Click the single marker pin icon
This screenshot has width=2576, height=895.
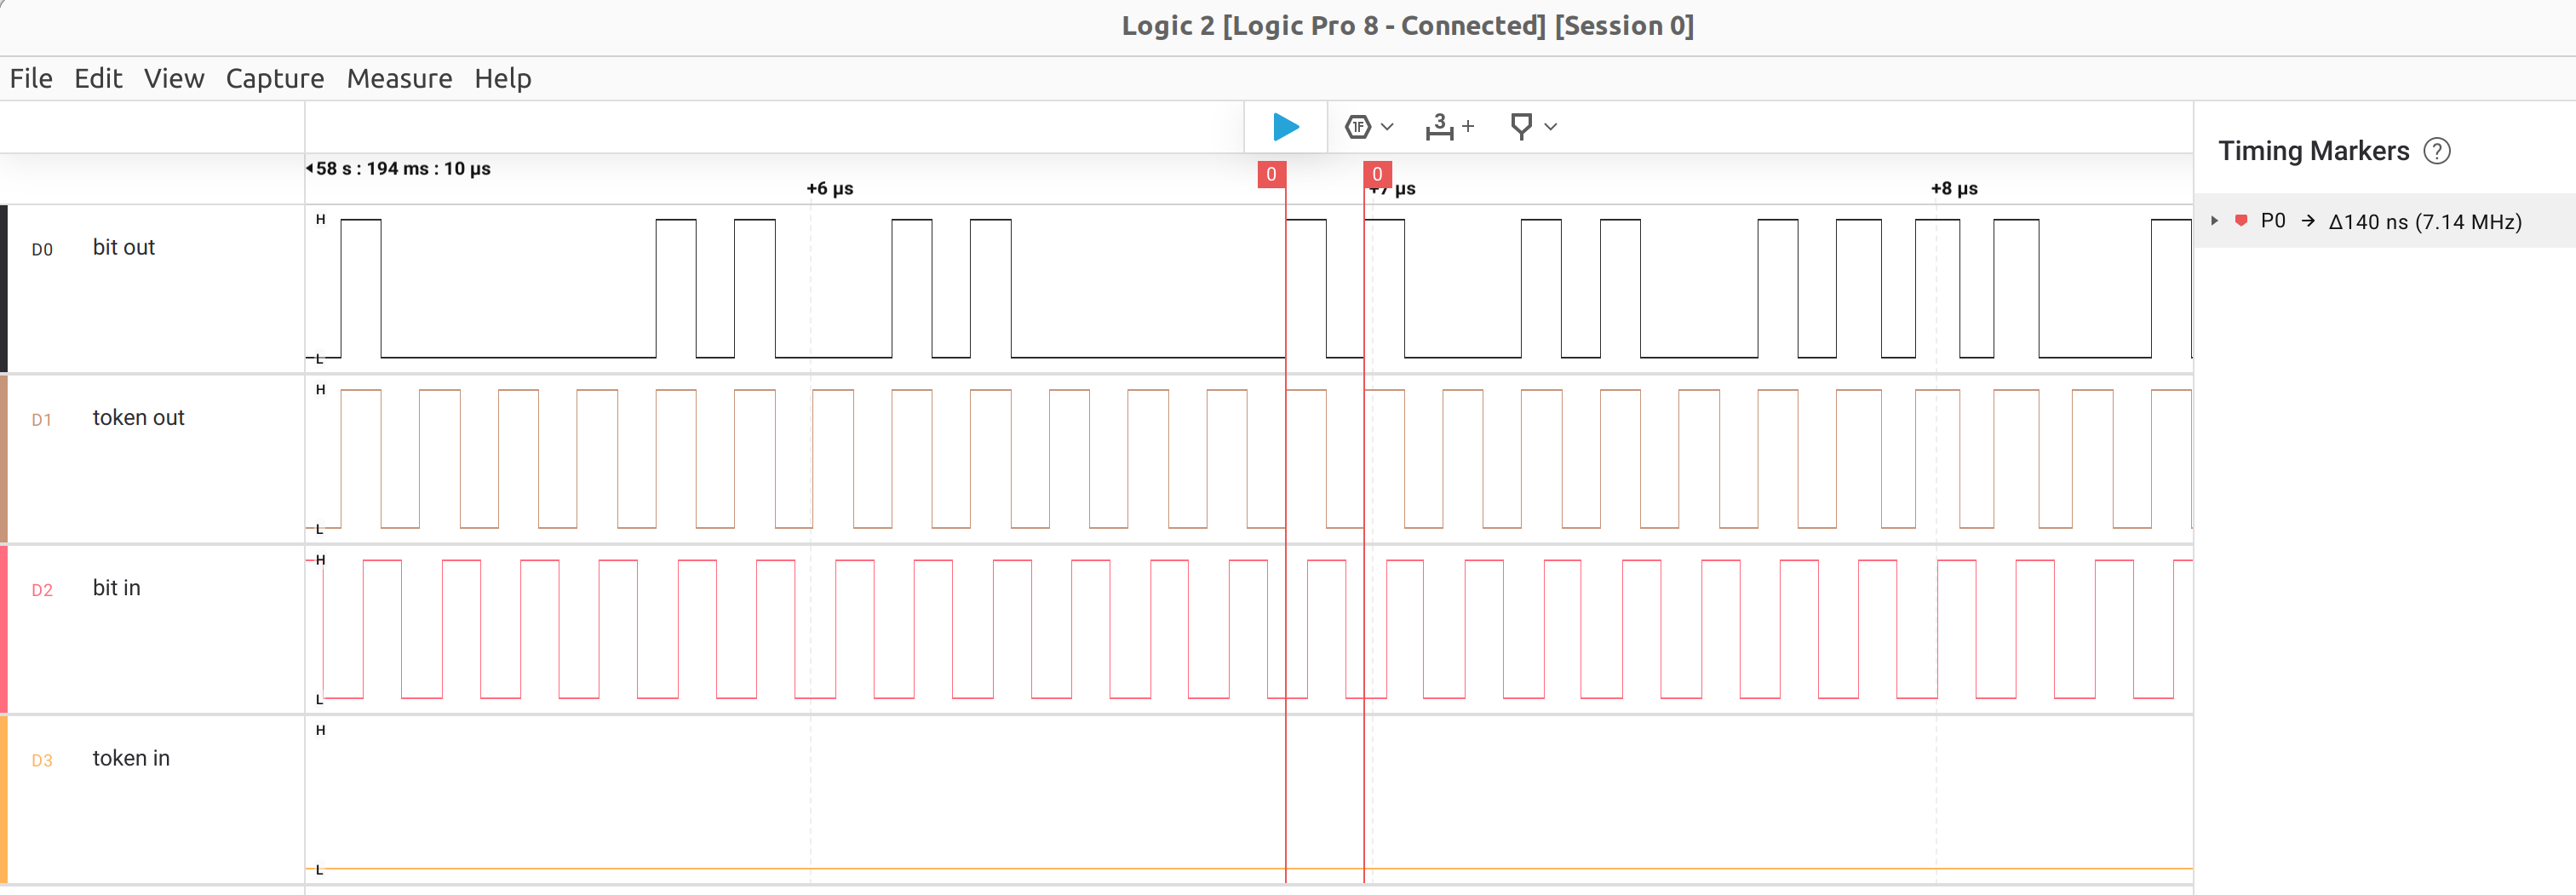click(x=1521, y=127)
